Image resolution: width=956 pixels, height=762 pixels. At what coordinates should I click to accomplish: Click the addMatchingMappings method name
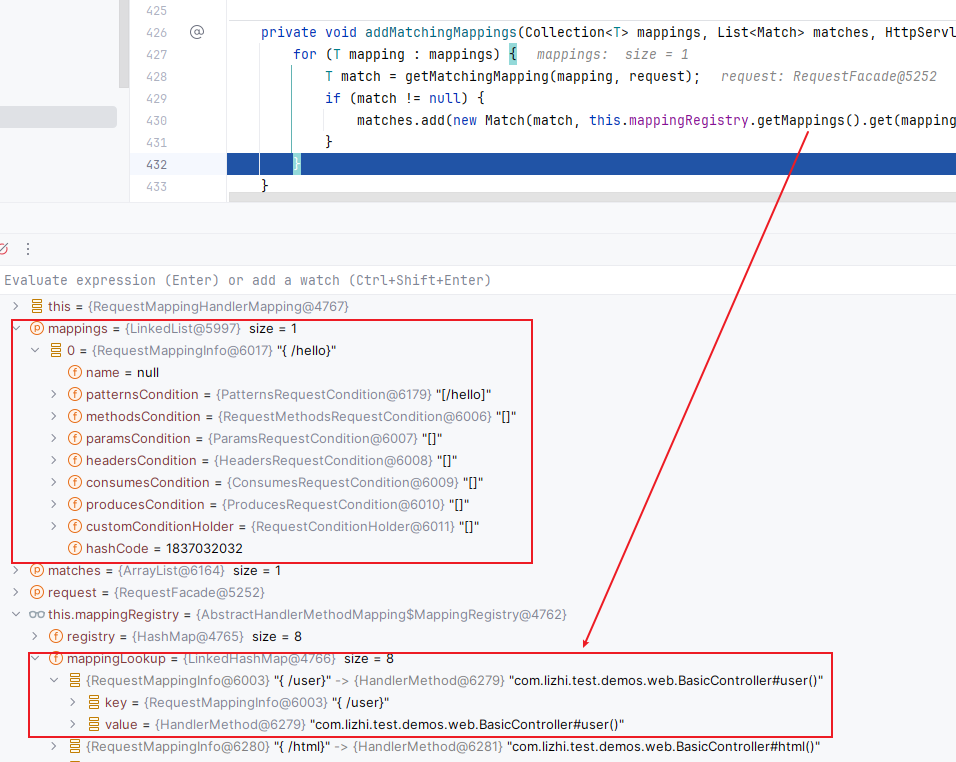tap(441, 32)
